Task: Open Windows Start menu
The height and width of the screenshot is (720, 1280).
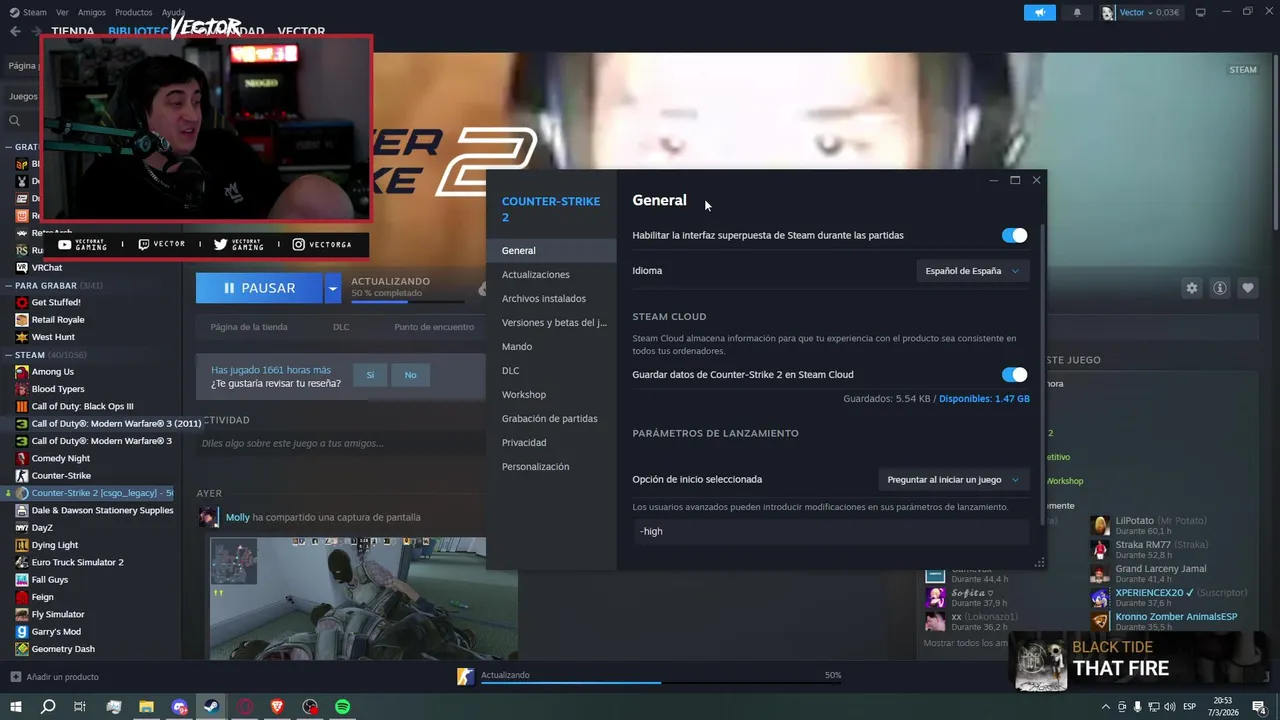Action: (x=15, y=707)
